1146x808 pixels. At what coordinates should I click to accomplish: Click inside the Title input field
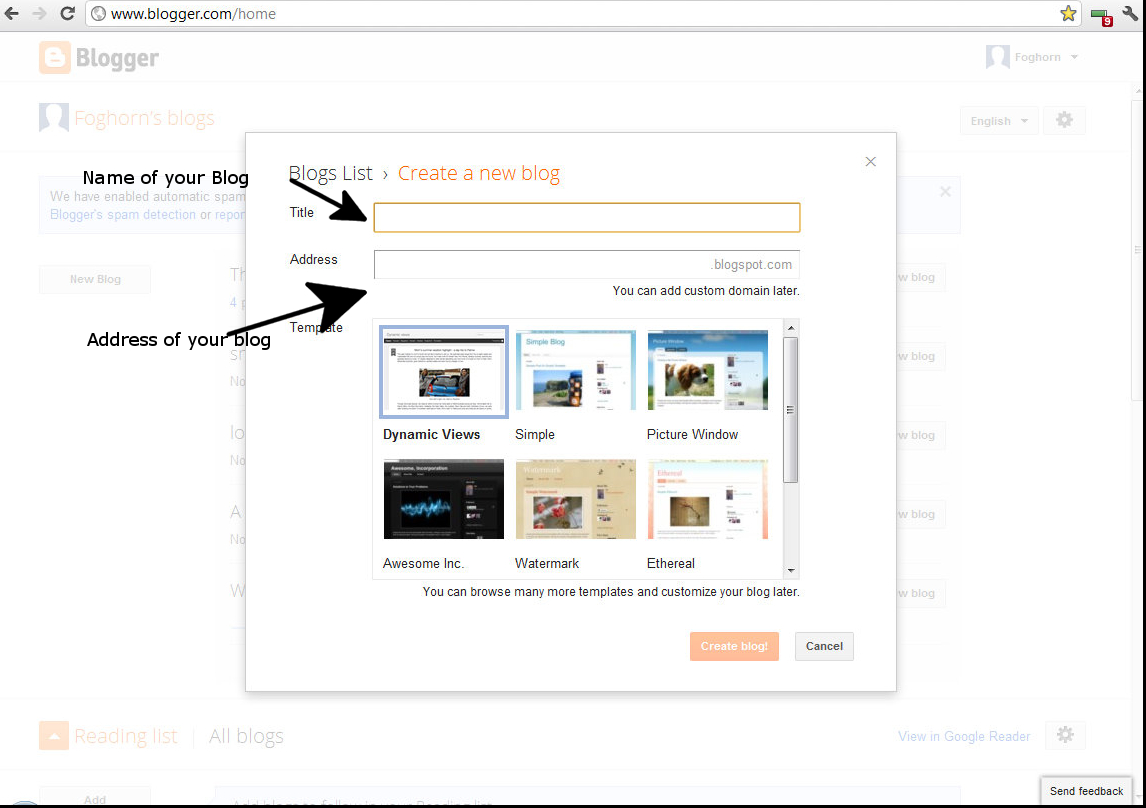click(x=586, y=217)
